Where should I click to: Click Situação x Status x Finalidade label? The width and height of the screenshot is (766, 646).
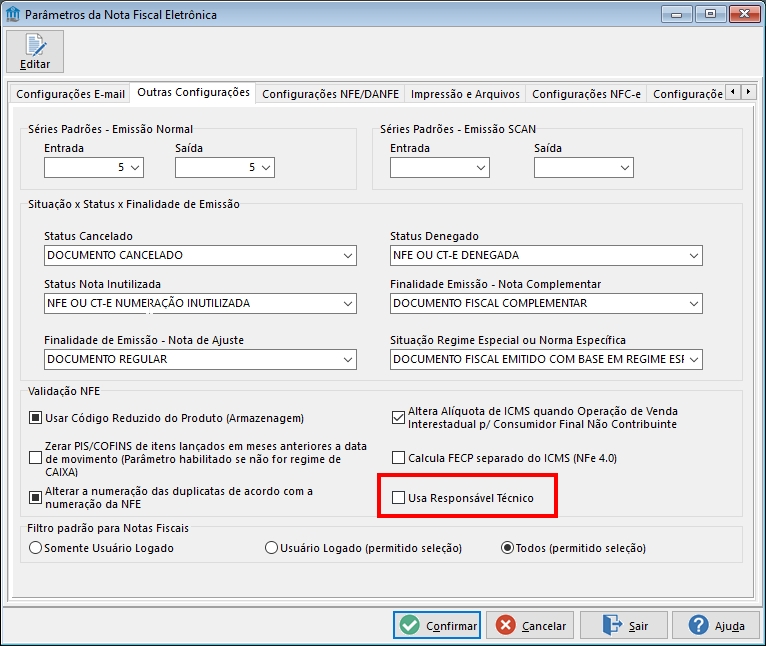(134, 204)
